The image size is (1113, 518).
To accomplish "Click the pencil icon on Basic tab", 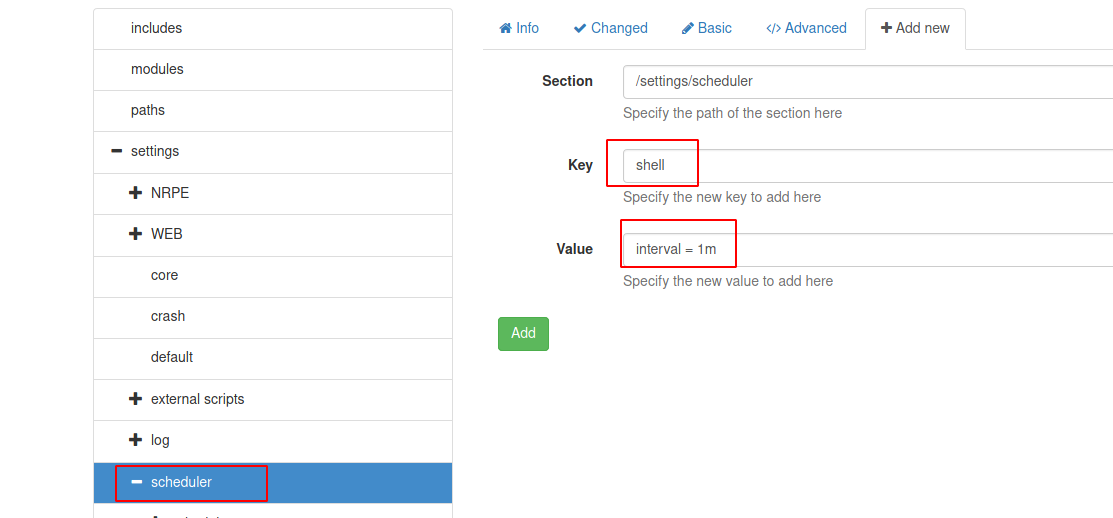I will [x=688, y=28].
